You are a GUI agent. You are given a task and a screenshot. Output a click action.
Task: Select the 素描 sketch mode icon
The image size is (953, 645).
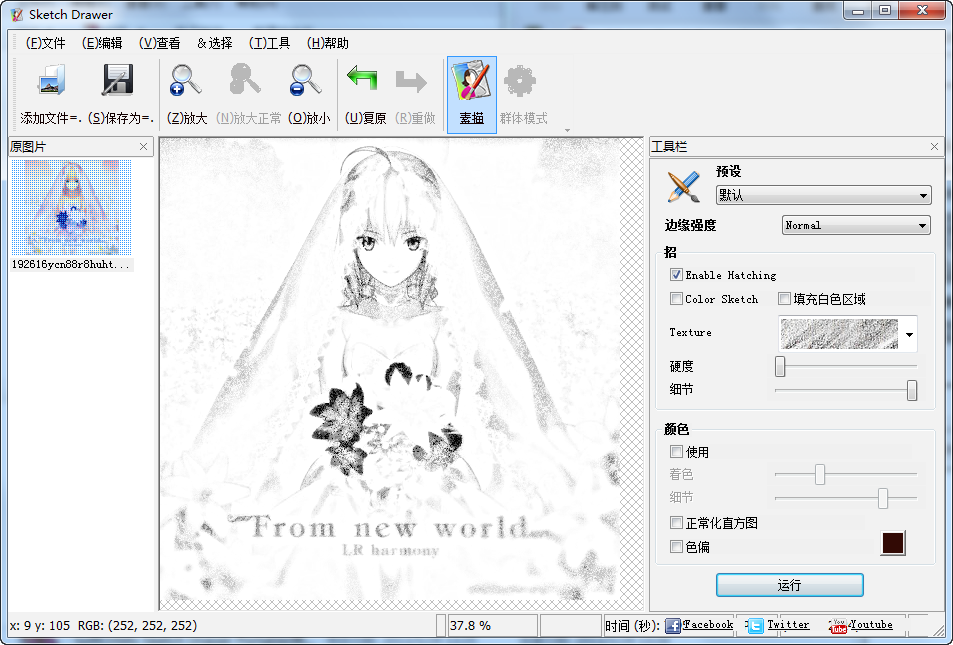click(471, 80)
